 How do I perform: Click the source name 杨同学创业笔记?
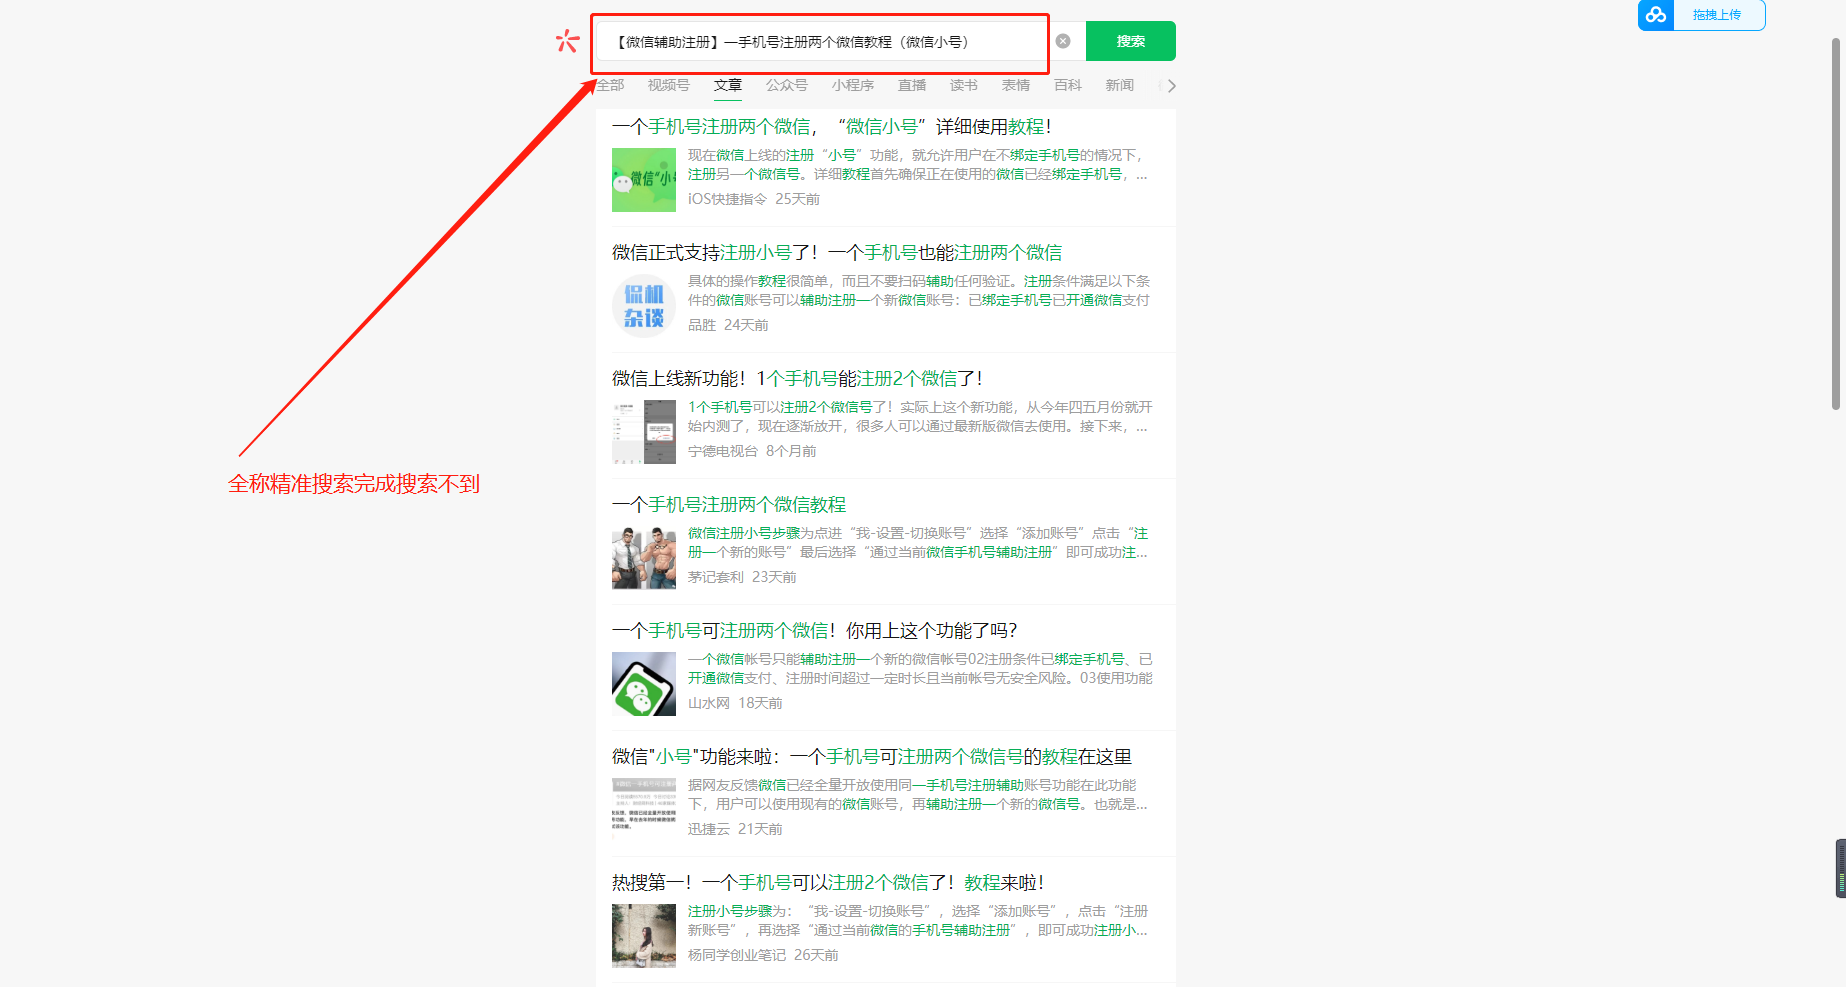click(x=737, y=955)
